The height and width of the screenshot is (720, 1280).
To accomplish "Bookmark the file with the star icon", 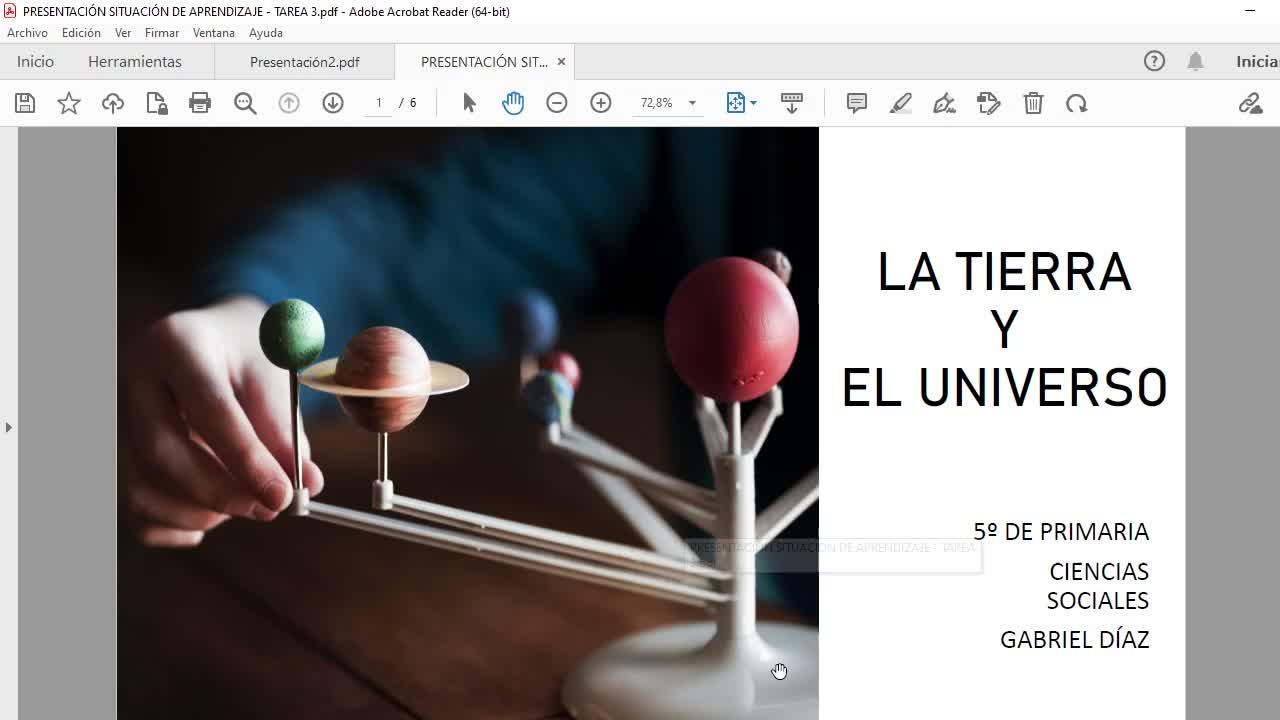I will point(69,103).
